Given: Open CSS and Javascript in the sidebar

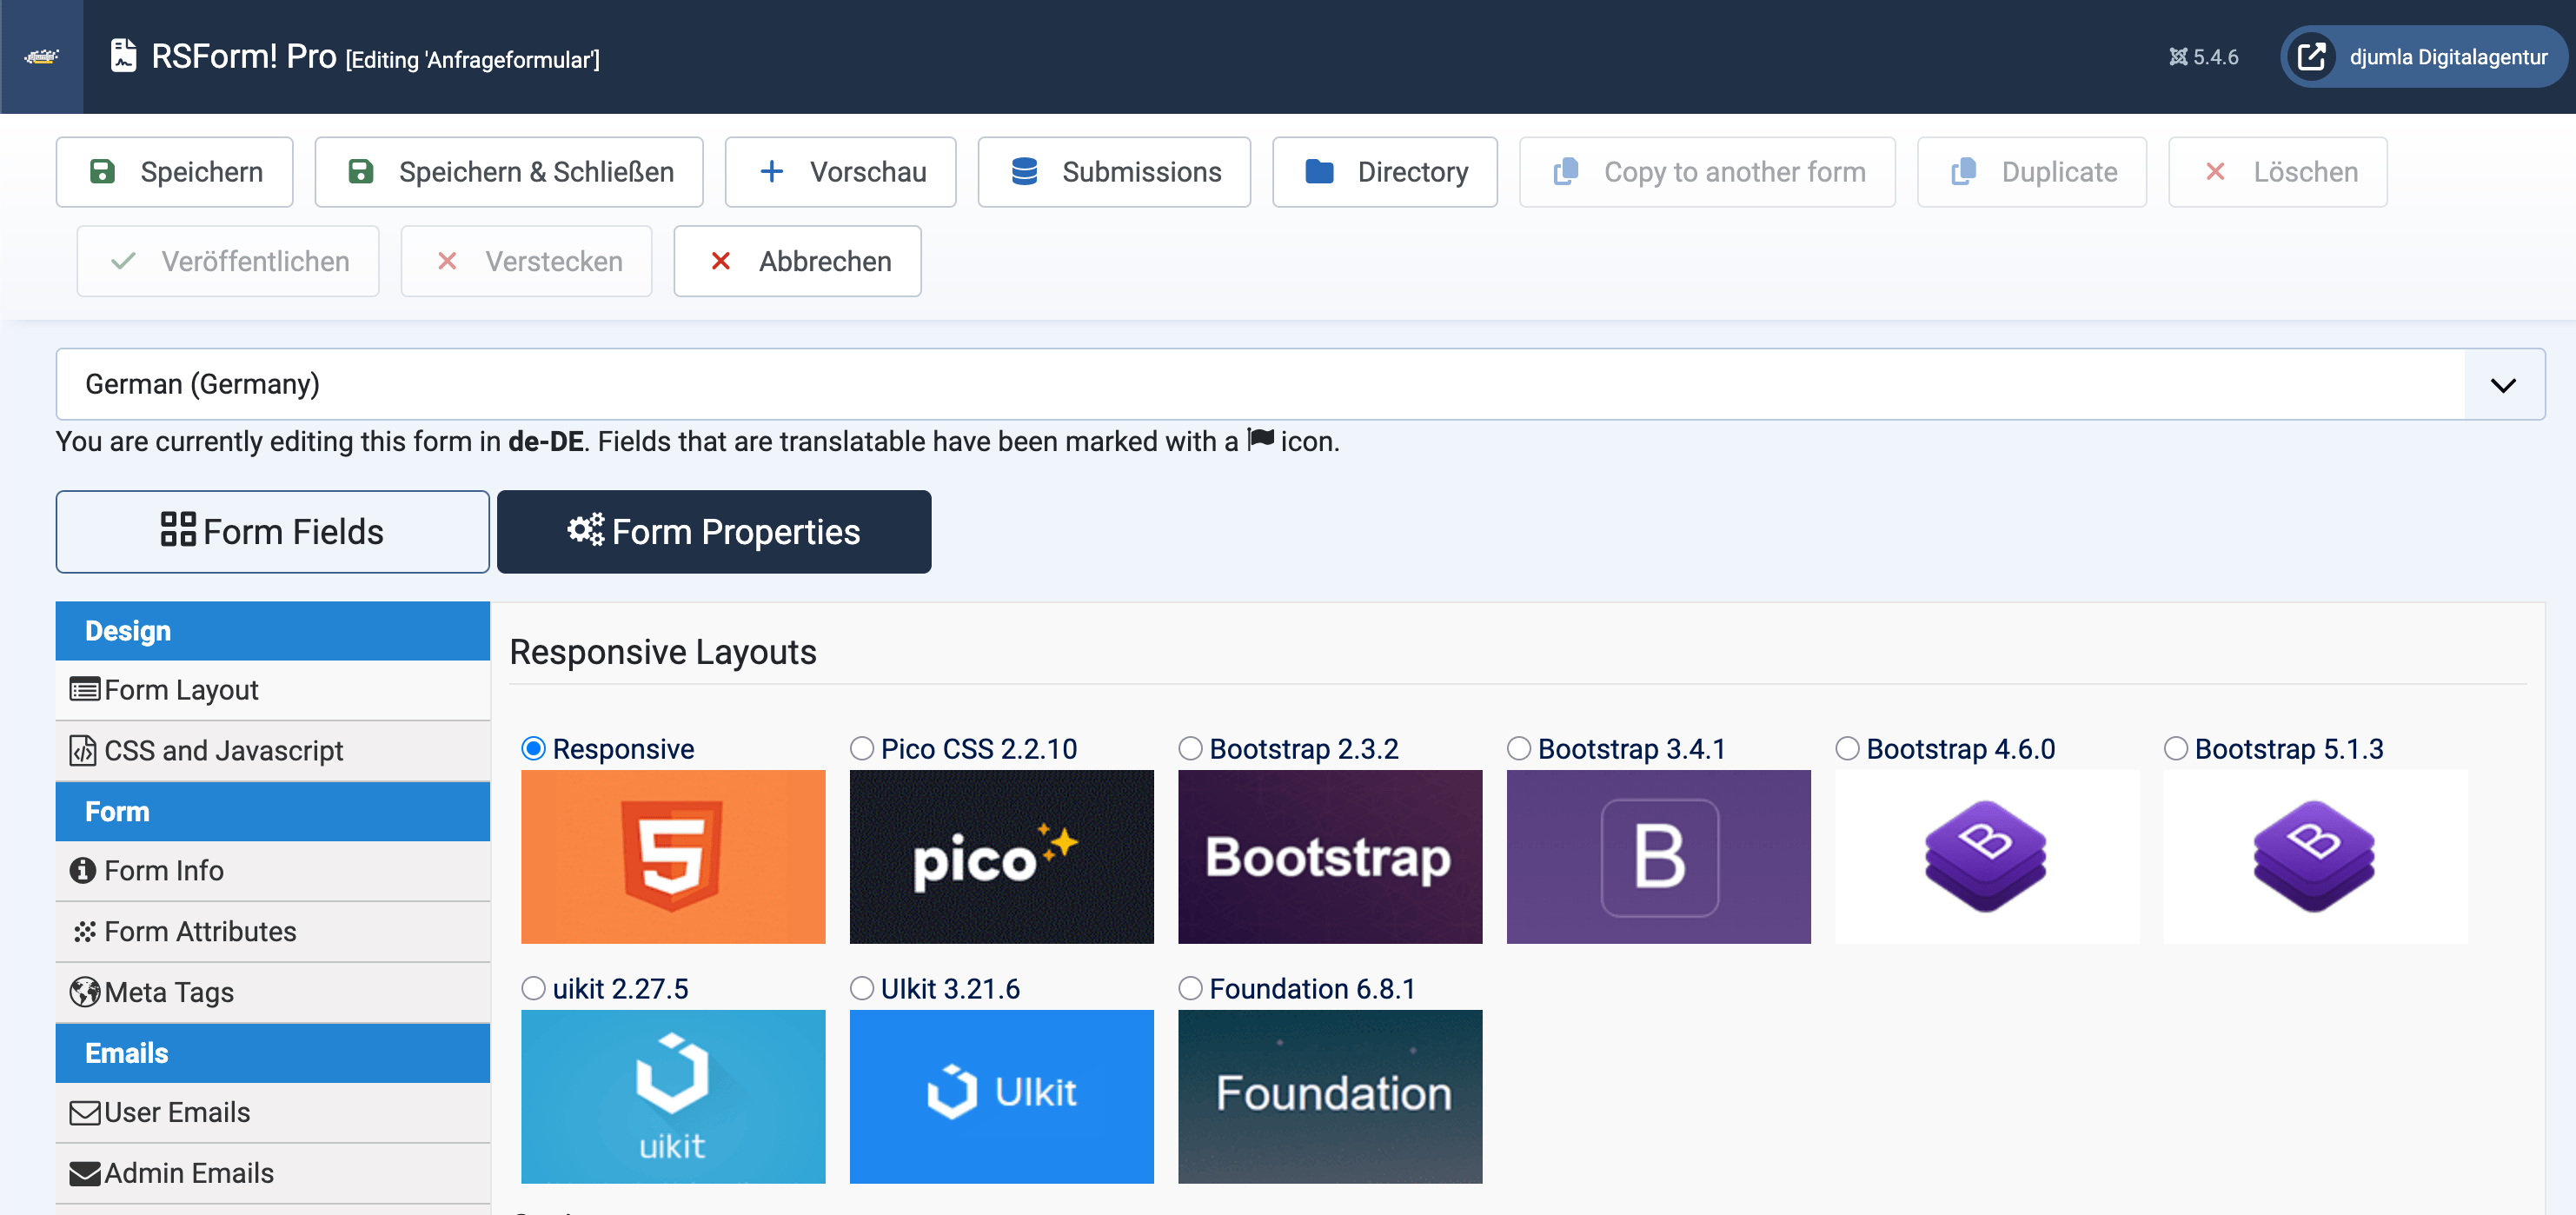Looking at the screenshot, I should [x=273, y=750].
